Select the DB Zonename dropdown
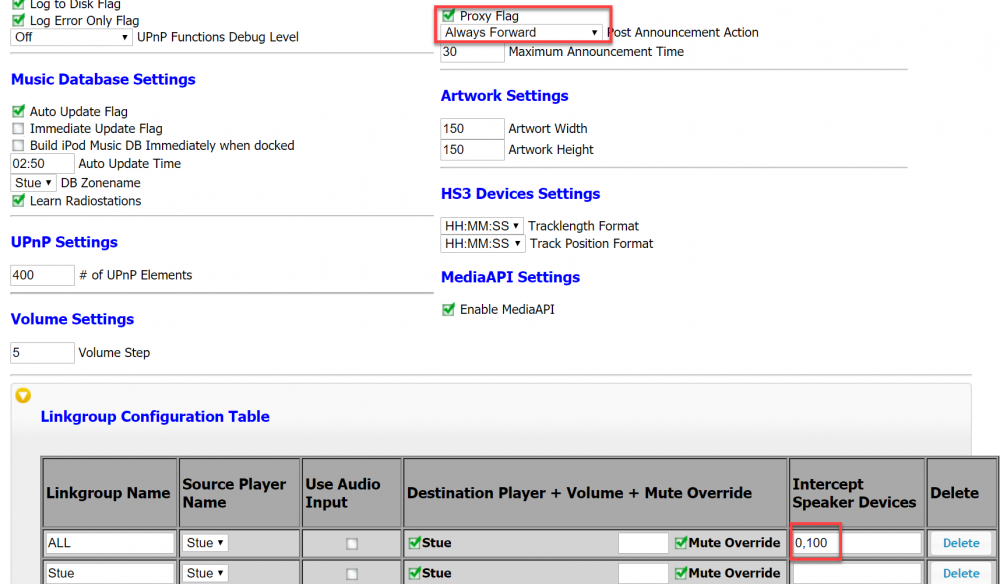1000x584 pixels. click(33, 183)
